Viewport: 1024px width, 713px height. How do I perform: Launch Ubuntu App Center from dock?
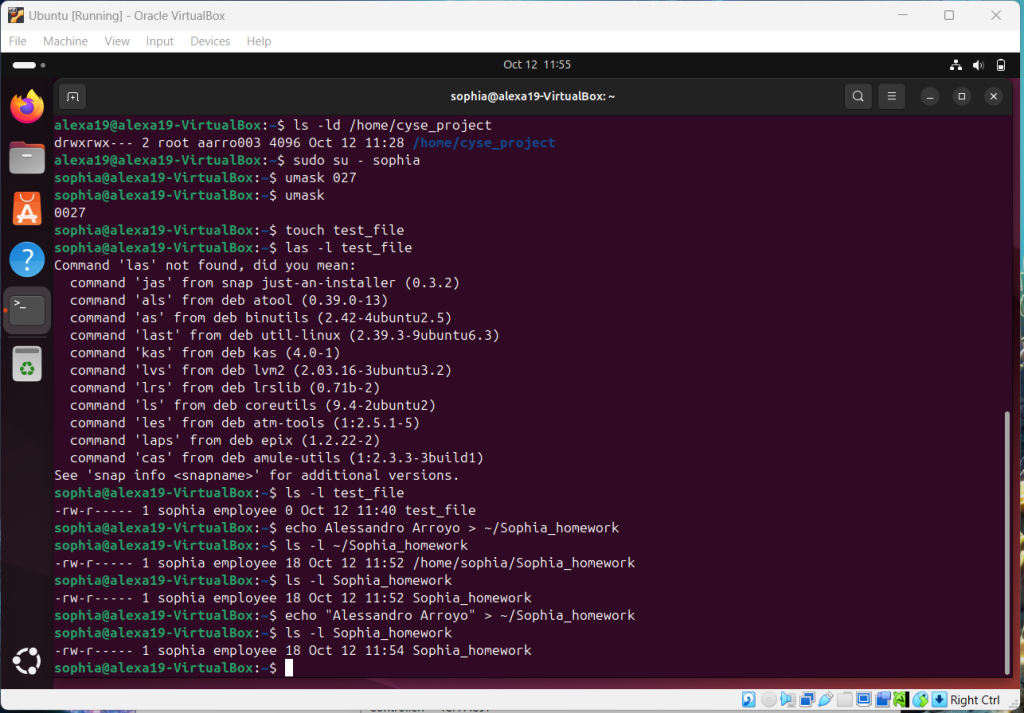tap(27, 208)
